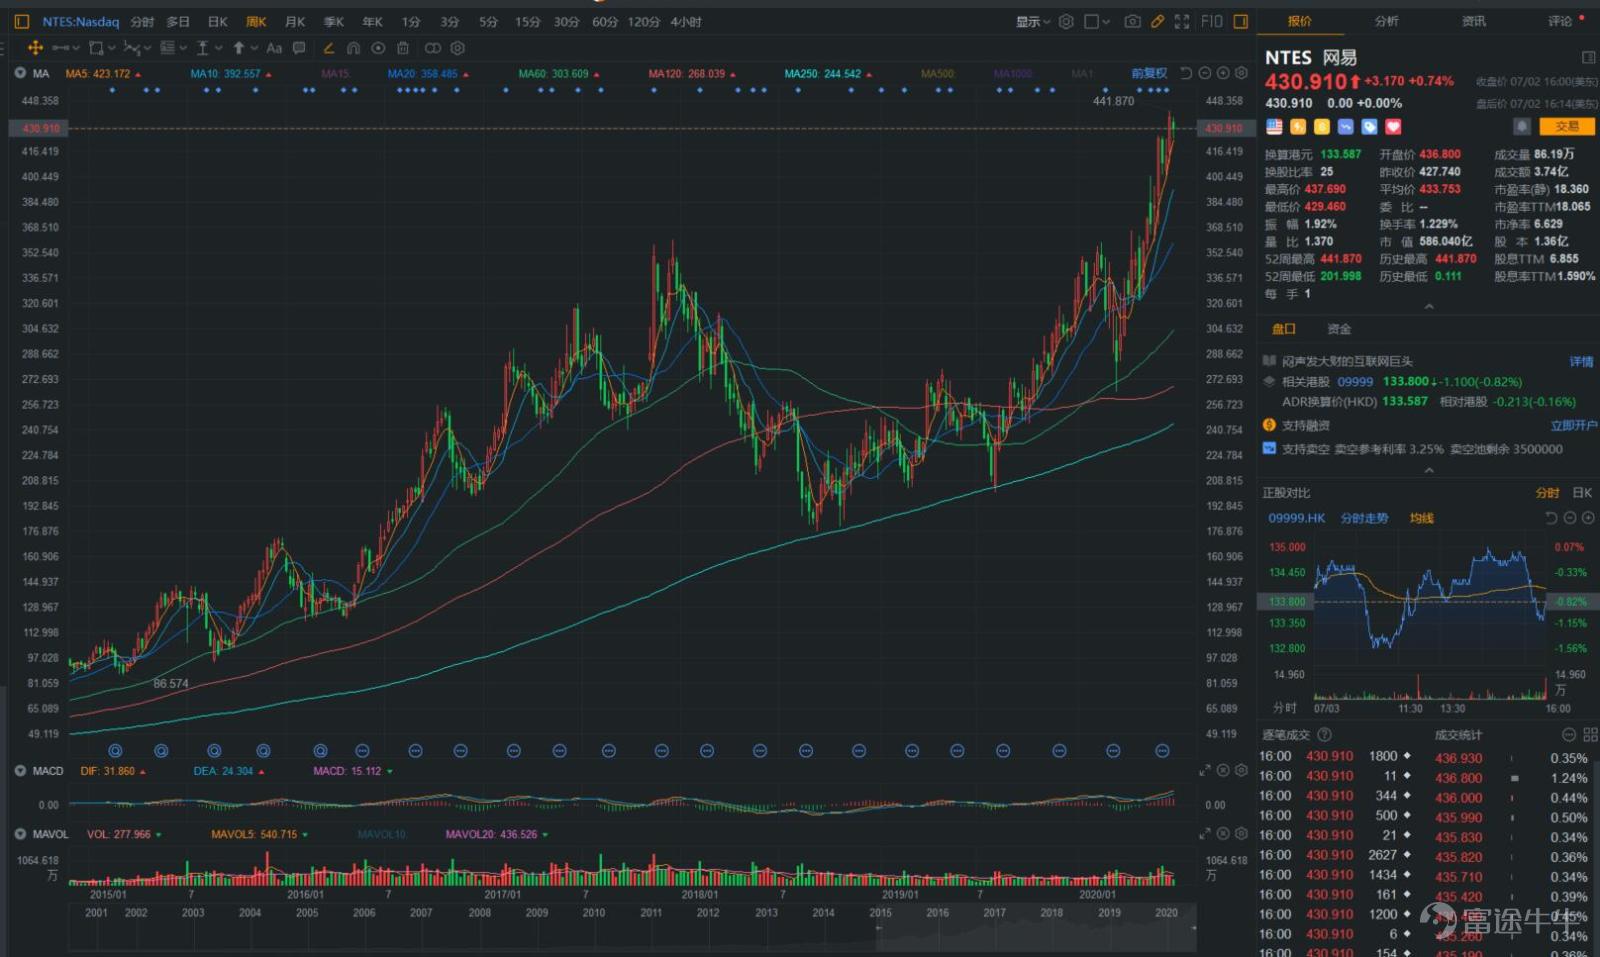The height and width of the screenshot is (957, 1600).
Task: Expand the line drawing tool dropdown
Action: [x=76, y=48]
